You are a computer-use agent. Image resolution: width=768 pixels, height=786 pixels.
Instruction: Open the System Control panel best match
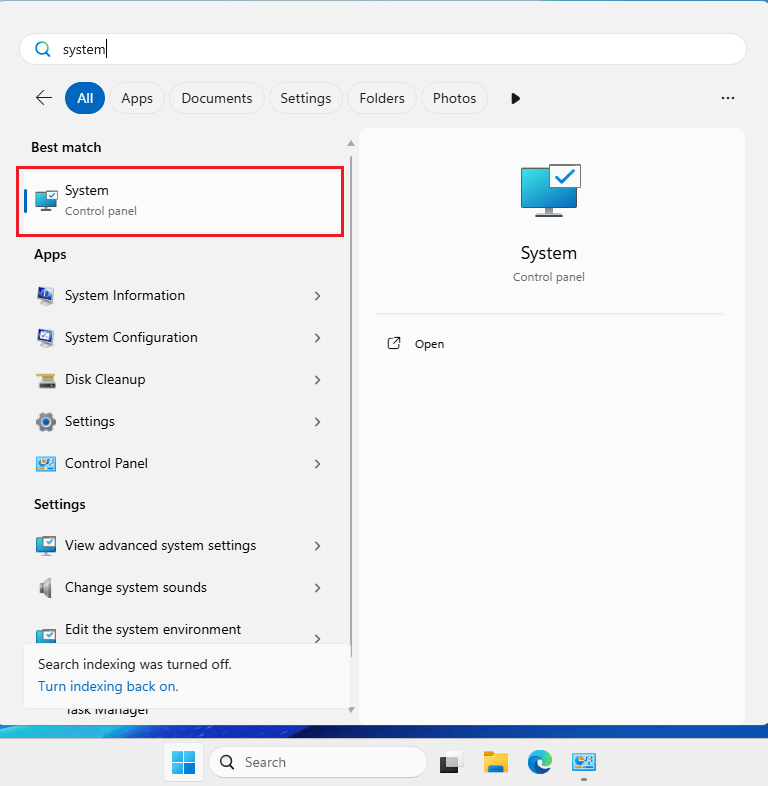tap(180, 201)
